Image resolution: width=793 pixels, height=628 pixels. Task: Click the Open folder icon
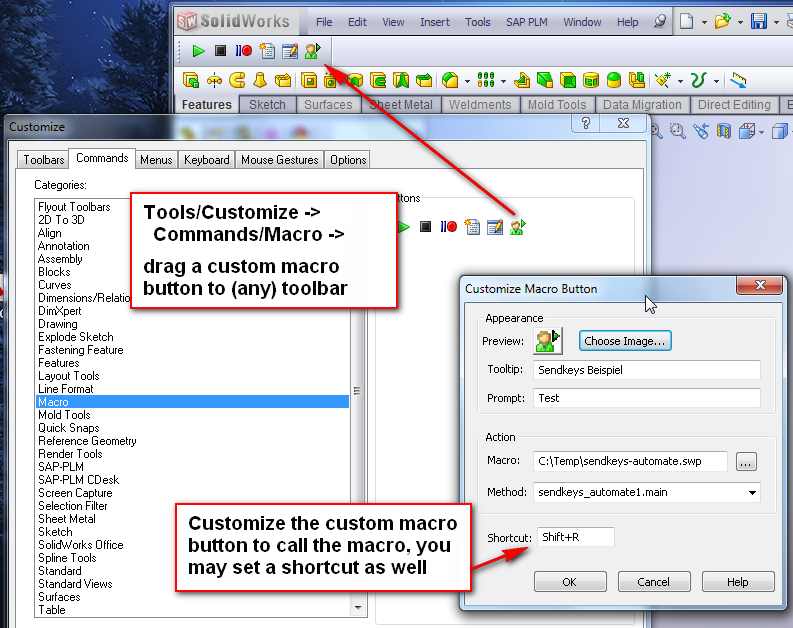pos(722,22)
